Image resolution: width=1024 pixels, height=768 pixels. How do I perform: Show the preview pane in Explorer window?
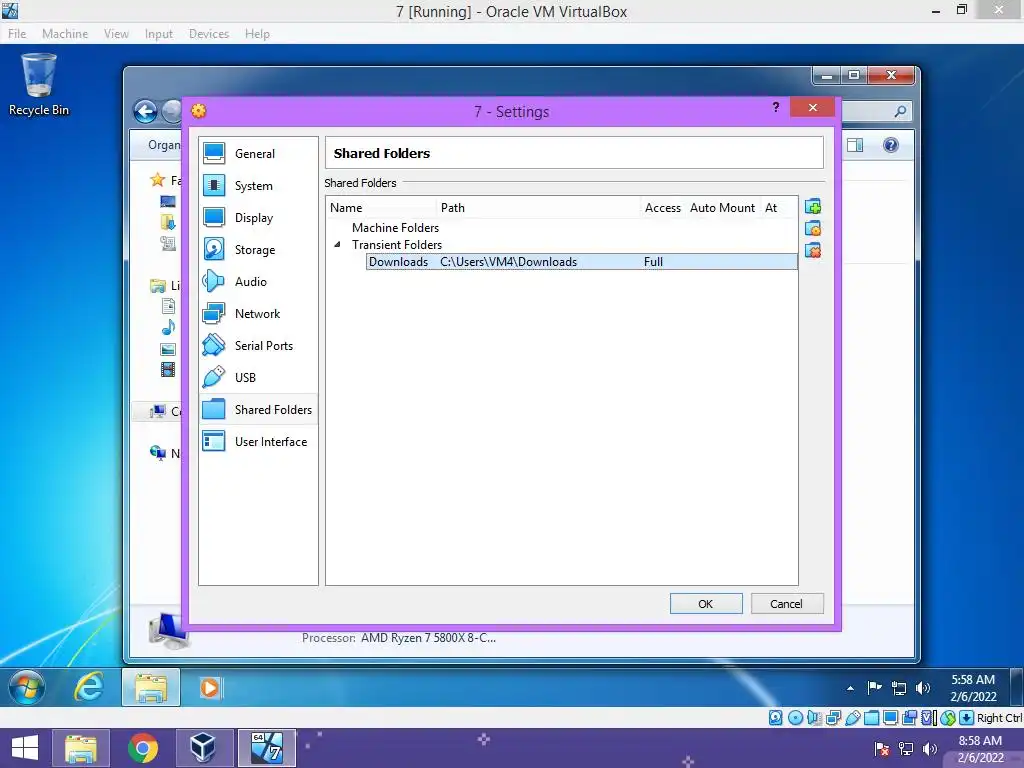pyautogui.click(x=855, y=145)
